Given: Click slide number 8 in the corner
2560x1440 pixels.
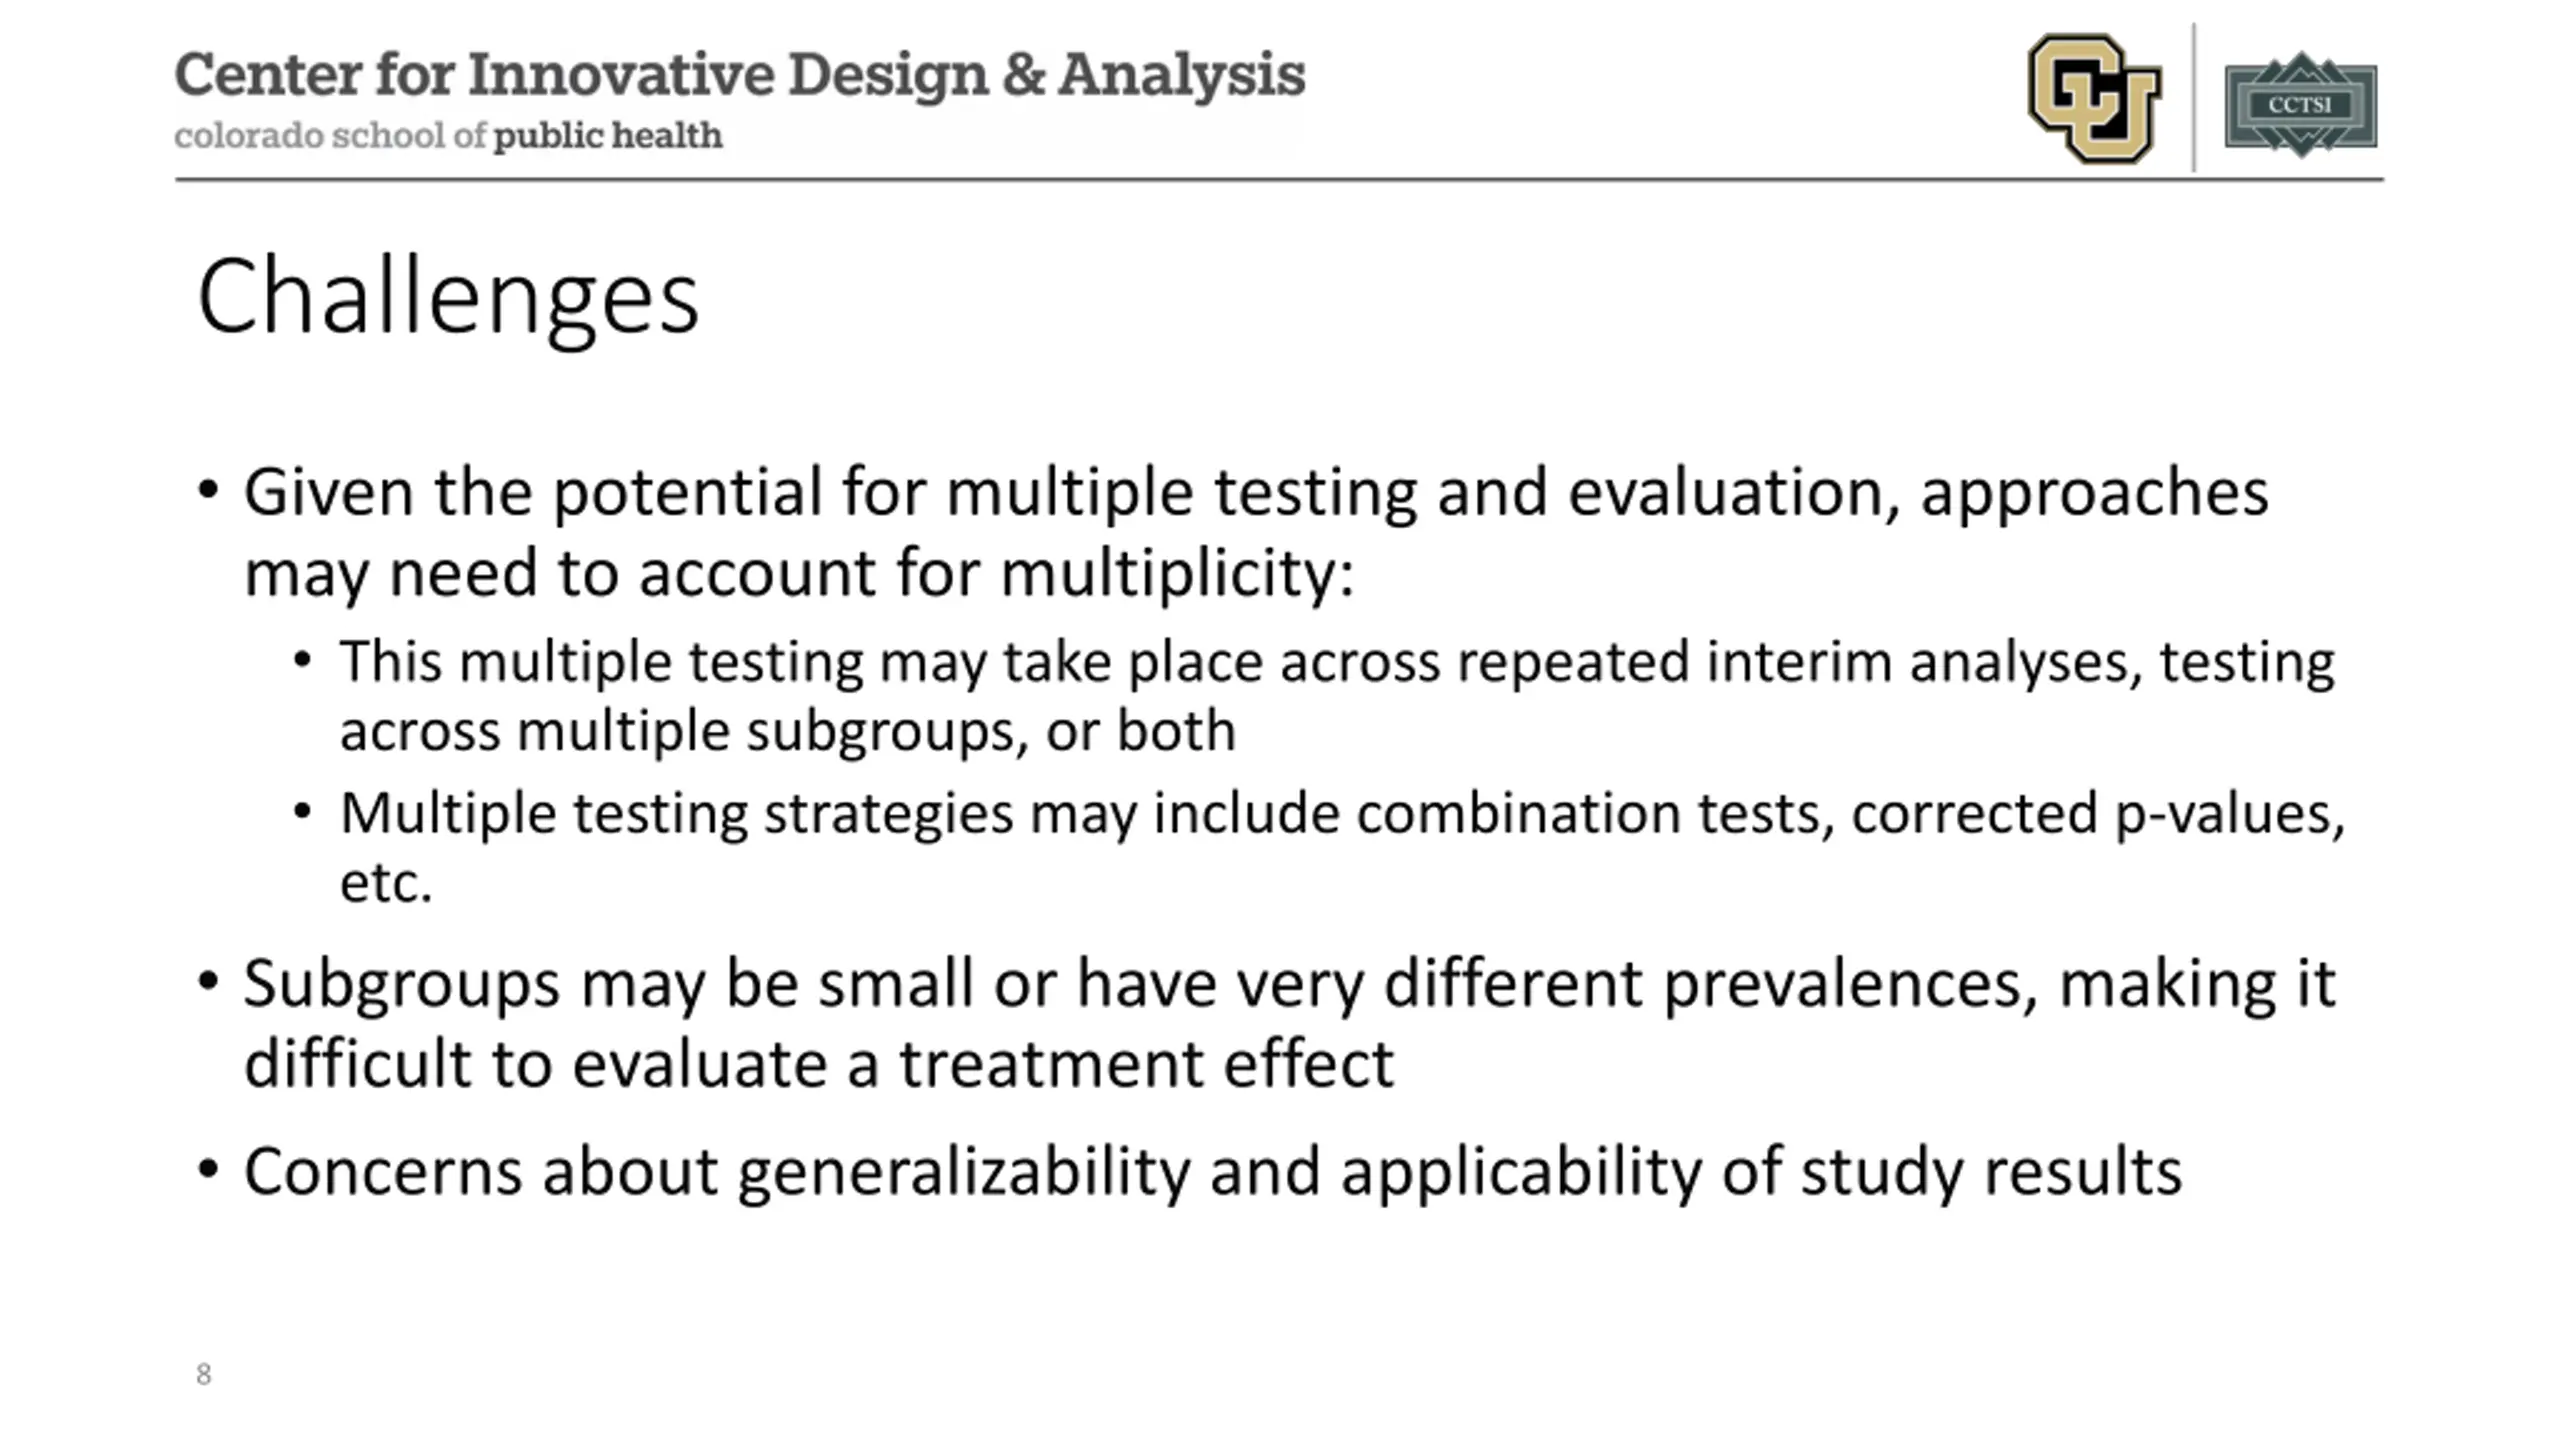Looking at the screenshot, I should point(204,1375).
